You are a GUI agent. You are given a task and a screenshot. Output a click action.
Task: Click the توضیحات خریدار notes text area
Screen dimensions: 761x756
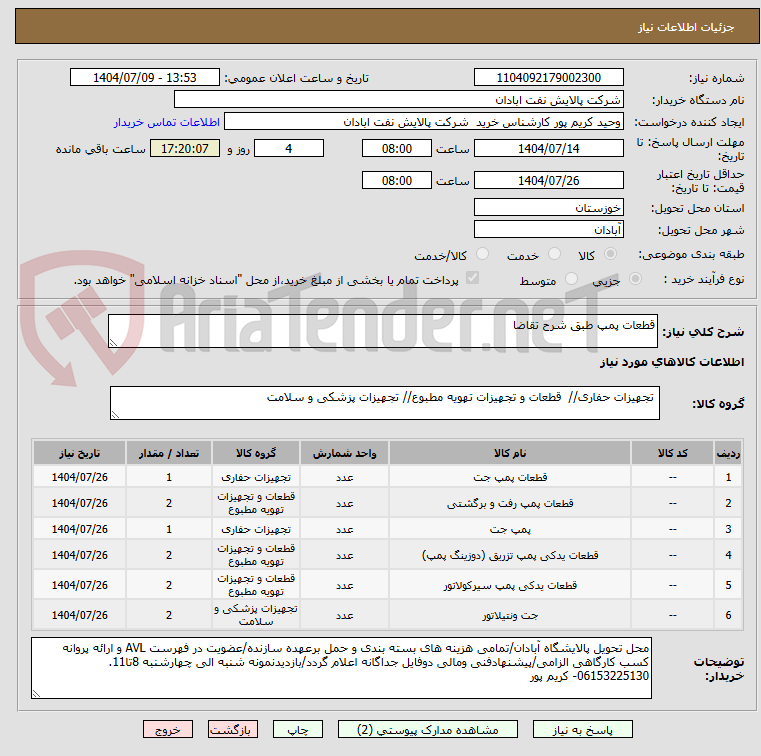click(x=341, y=668)
